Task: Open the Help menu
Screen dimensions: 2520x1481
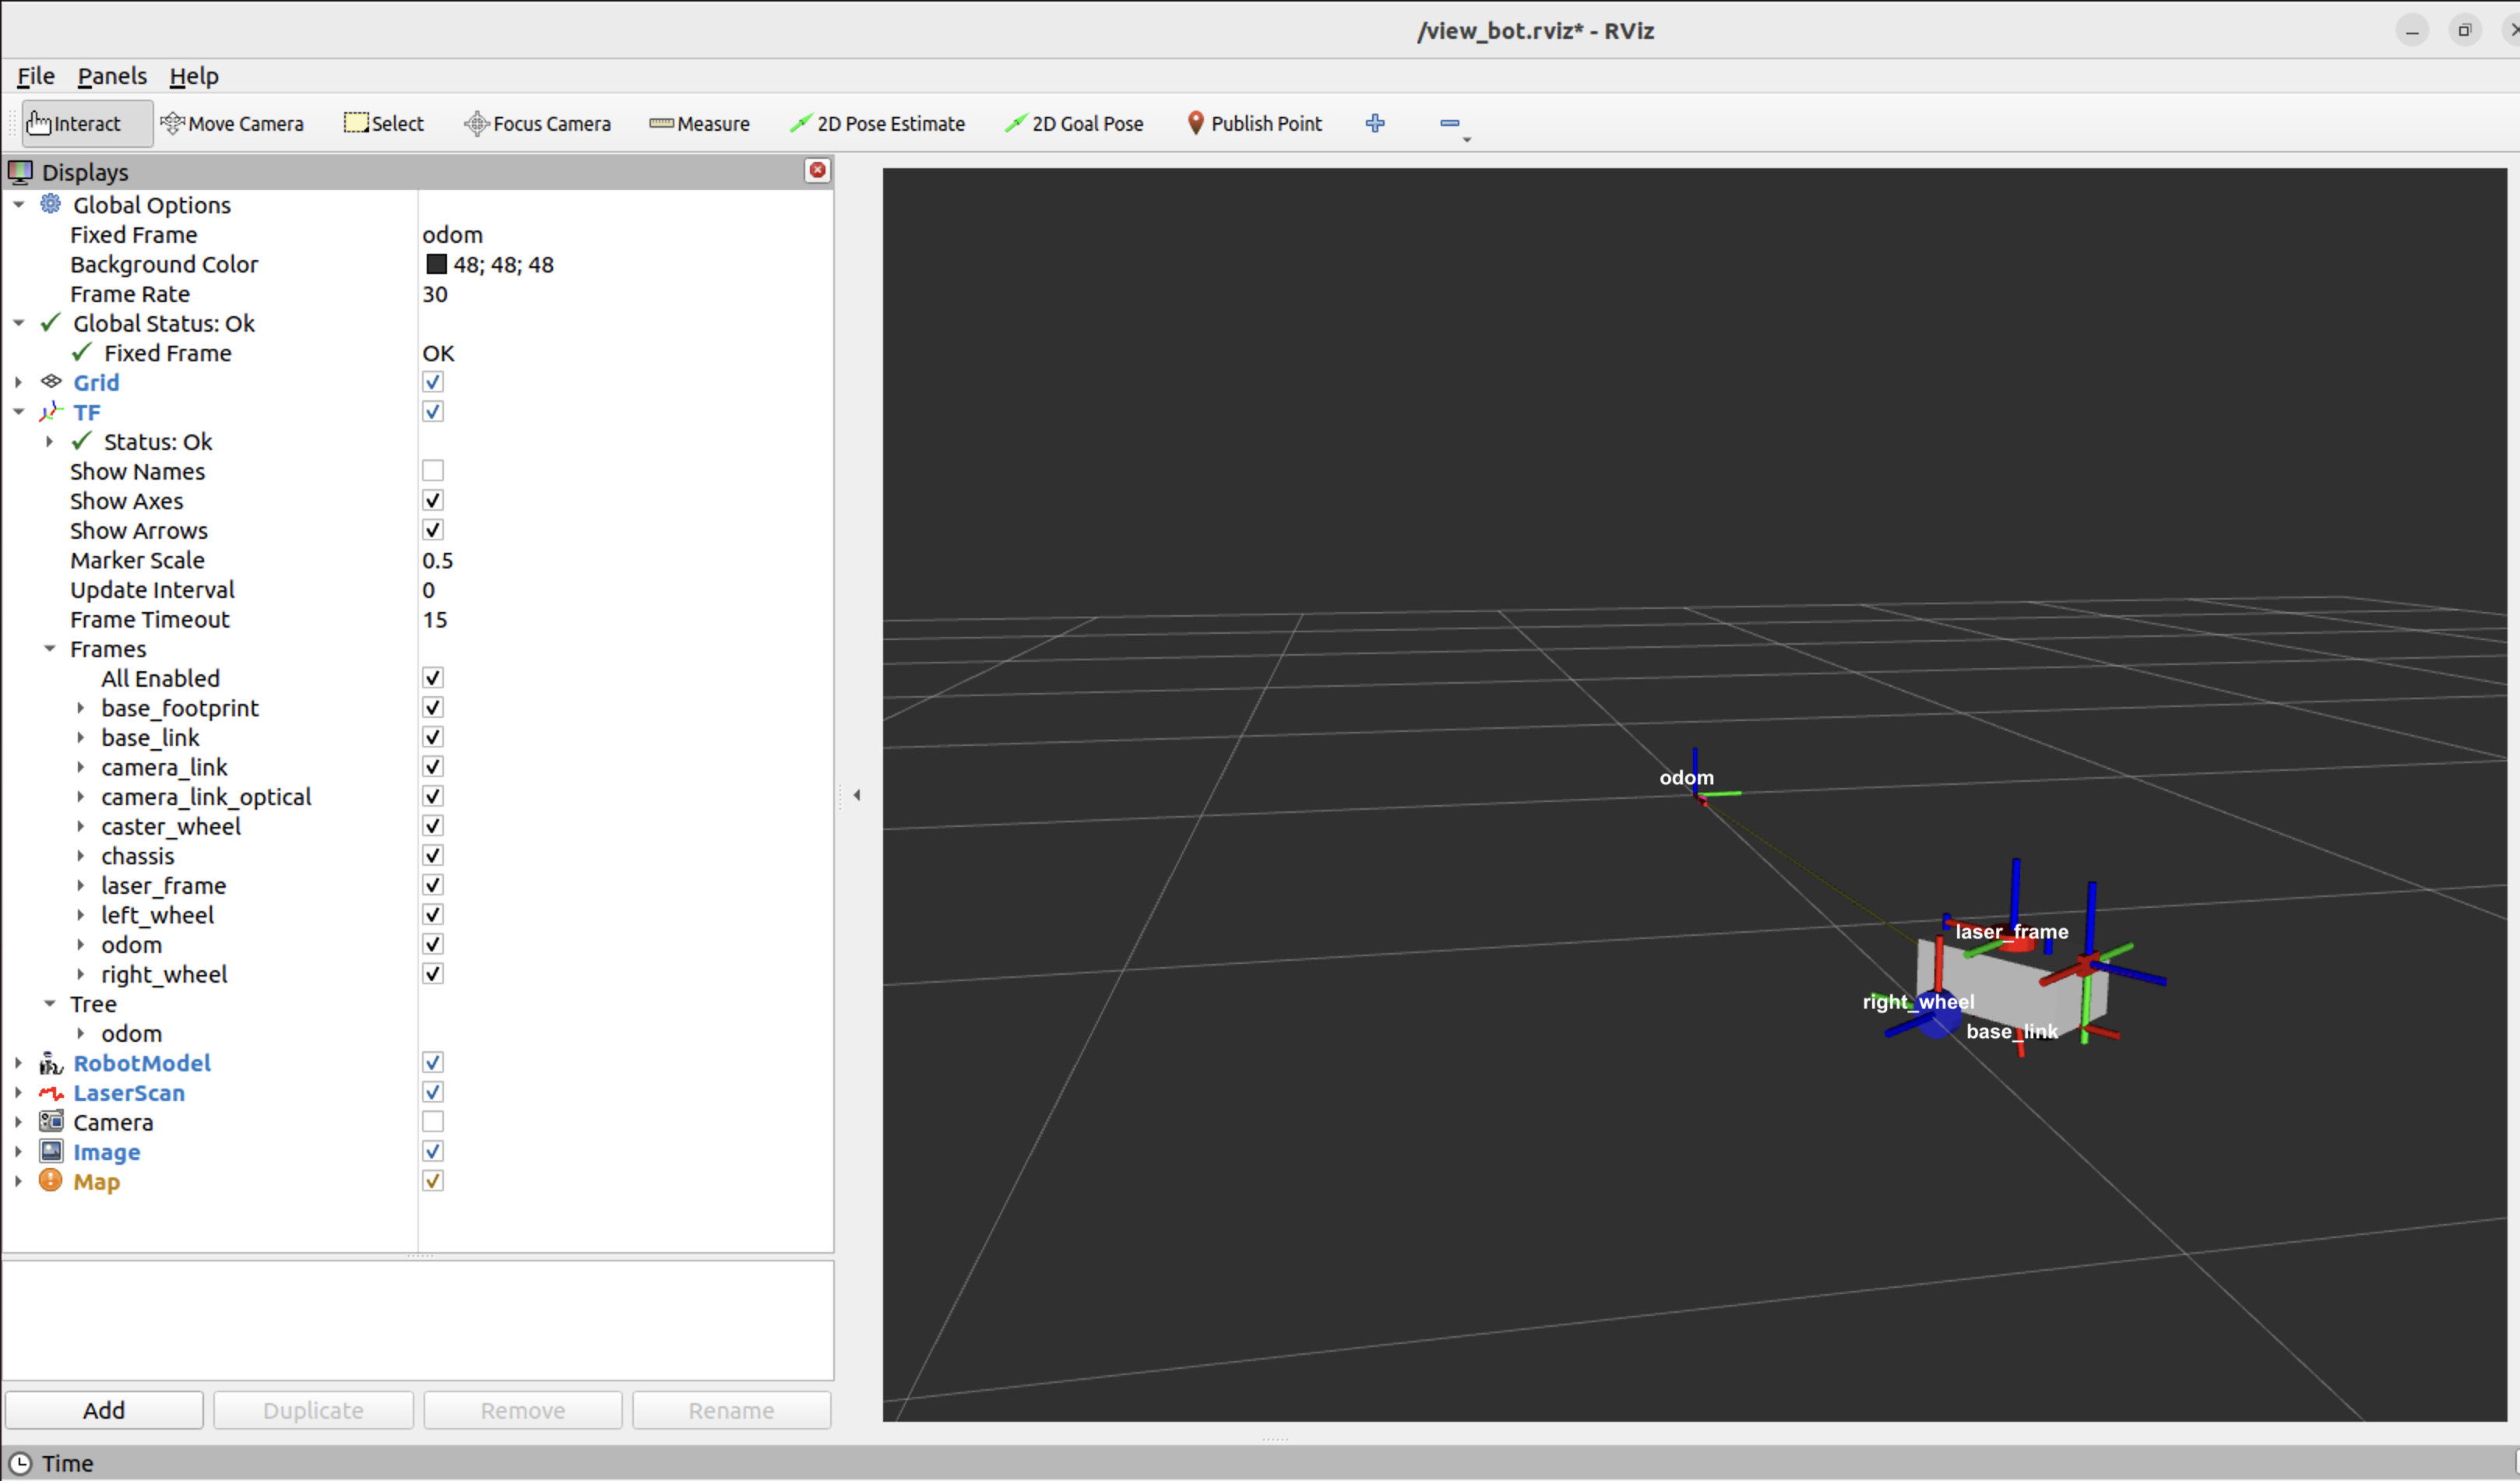Action: click(x=194, y=76)
